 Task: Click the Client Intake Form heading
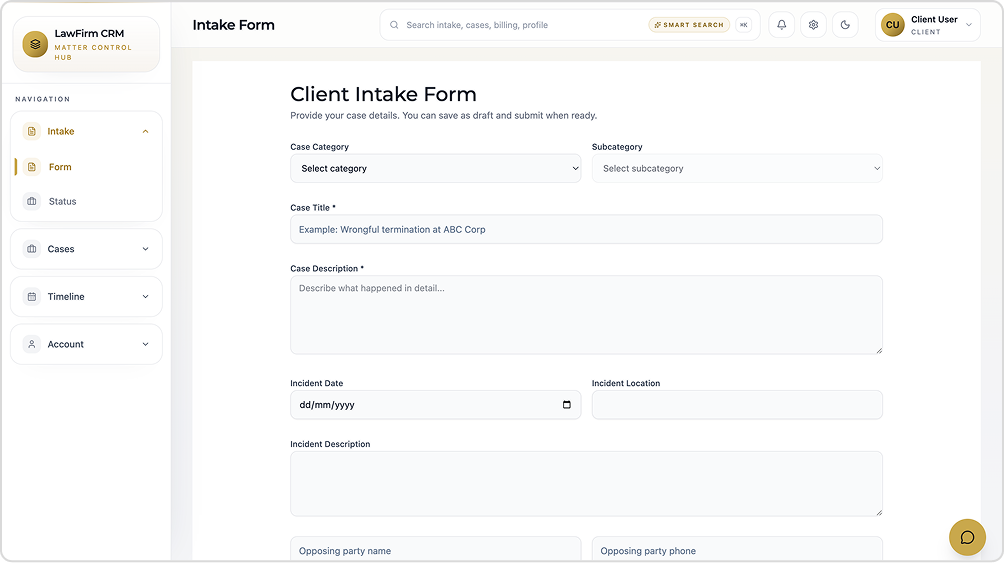(383, 94)
